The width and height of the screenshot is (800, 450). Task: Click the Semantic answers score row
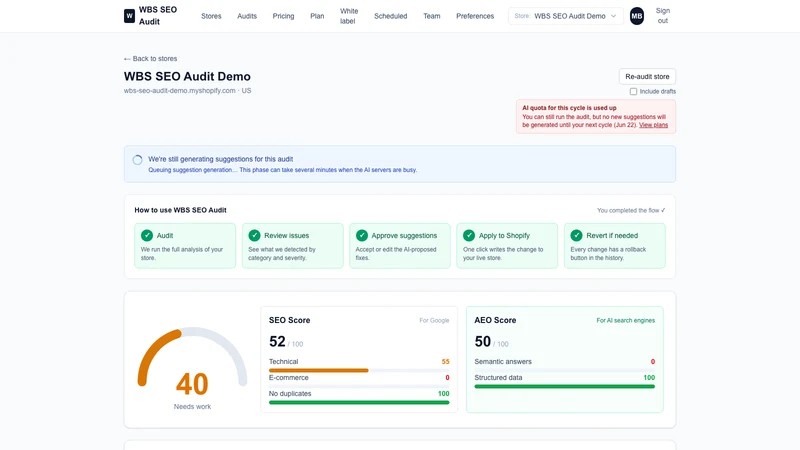(564, 364)
